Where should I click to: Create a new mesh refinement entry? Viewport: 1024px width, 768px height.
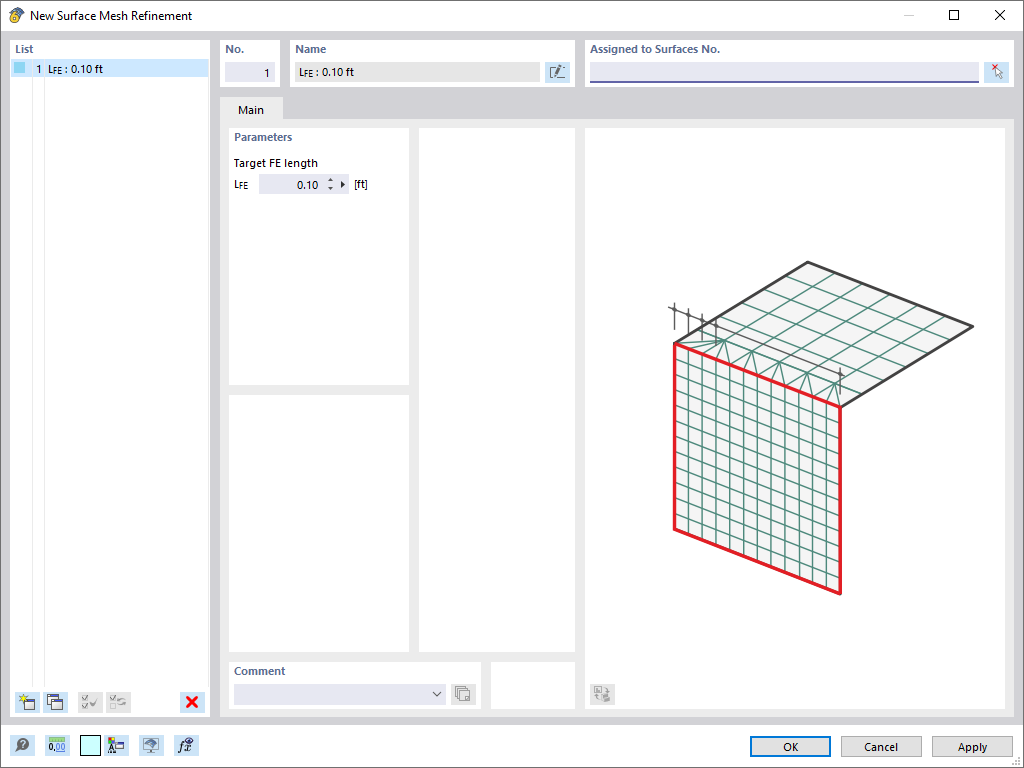(27, 702)
